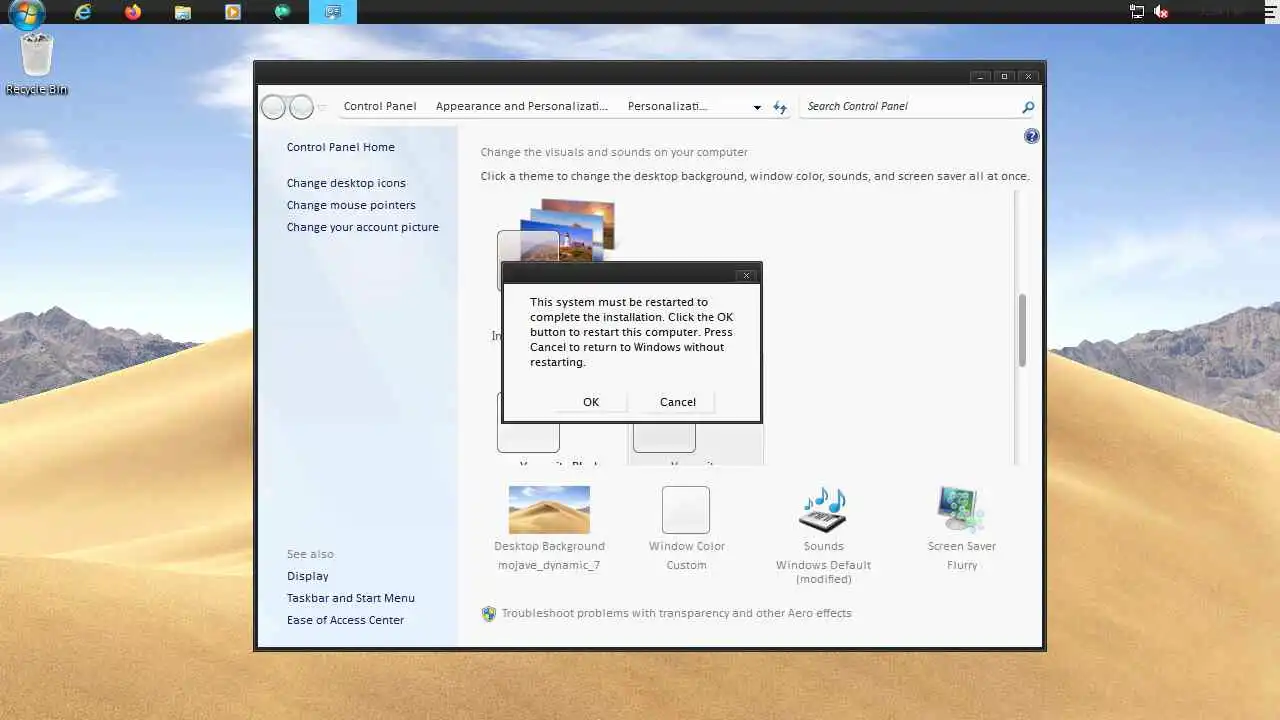This screenshot has height=720, width=1280.
Task: Open Ease of Access Center link
Action: (x=346, y=620)
